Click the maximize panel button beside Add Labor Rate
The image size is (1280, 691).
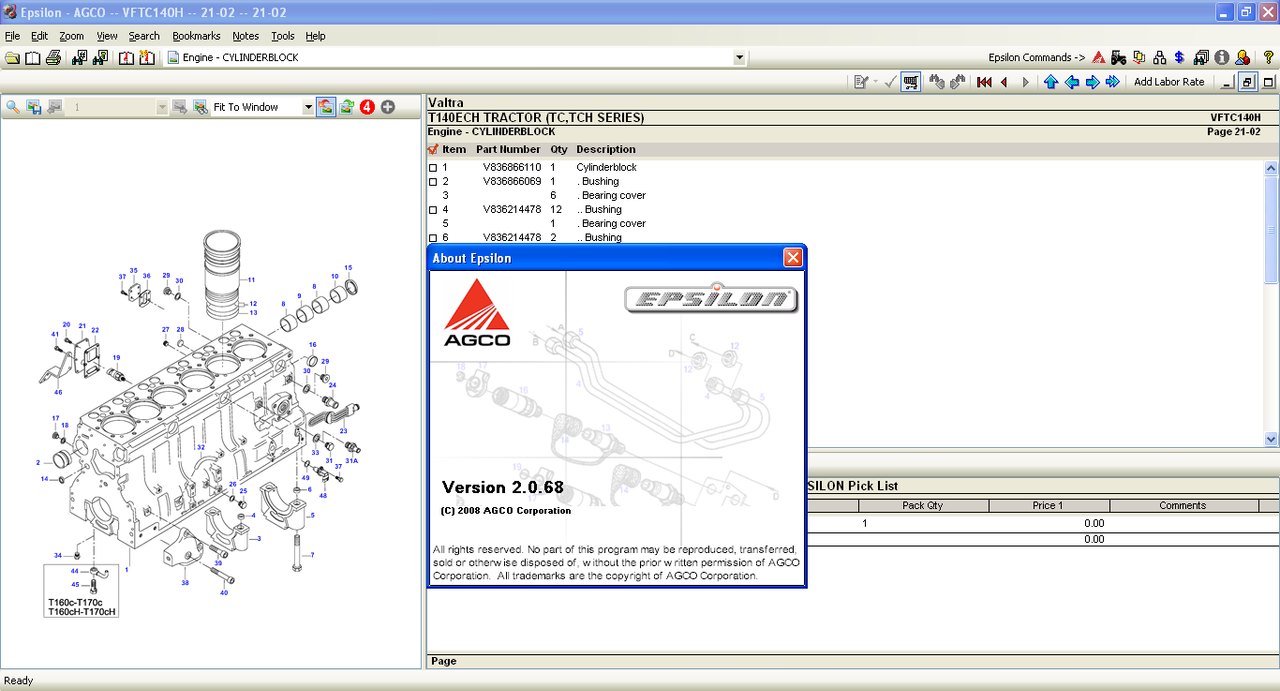click(1269, 82)
